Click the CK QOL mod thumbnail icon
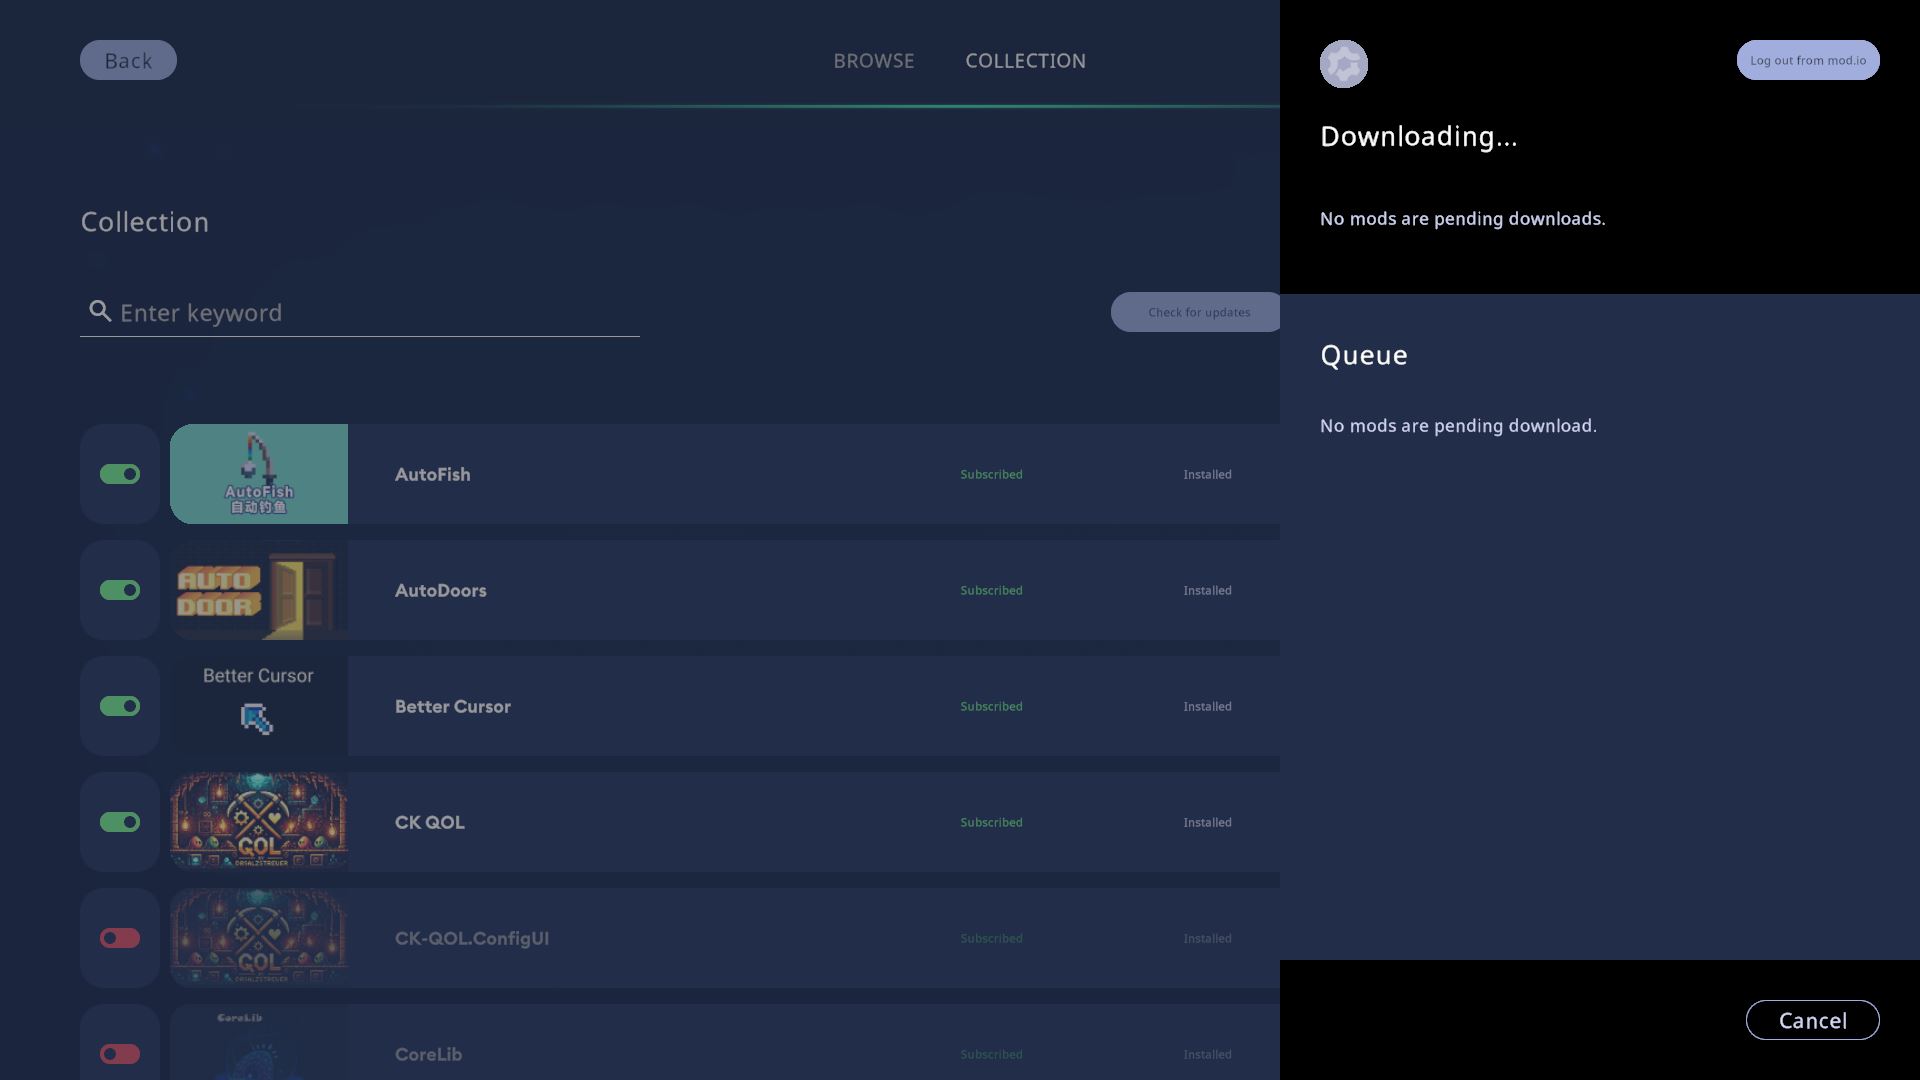Viewport: 1920px width, 1080px height. [258, 820]
